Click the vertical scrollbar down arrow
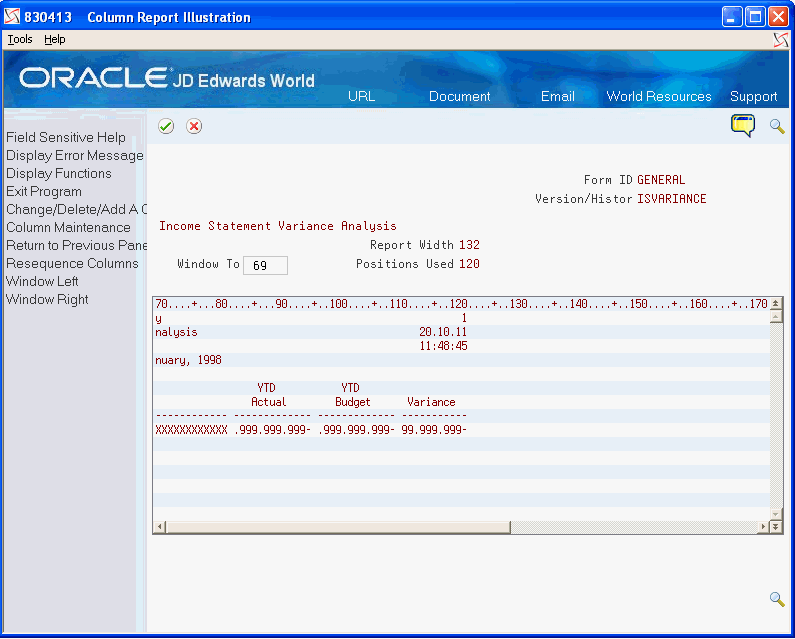This screenshot has width=795, height=639. (x=776, y=514)
